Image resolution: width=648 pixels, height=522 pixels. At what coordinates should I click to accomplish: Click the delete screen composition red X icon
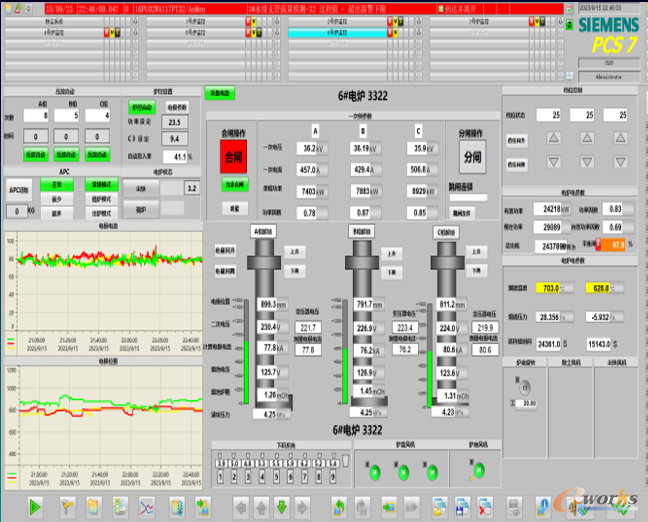pyautogui.click(x=485, y=507)
